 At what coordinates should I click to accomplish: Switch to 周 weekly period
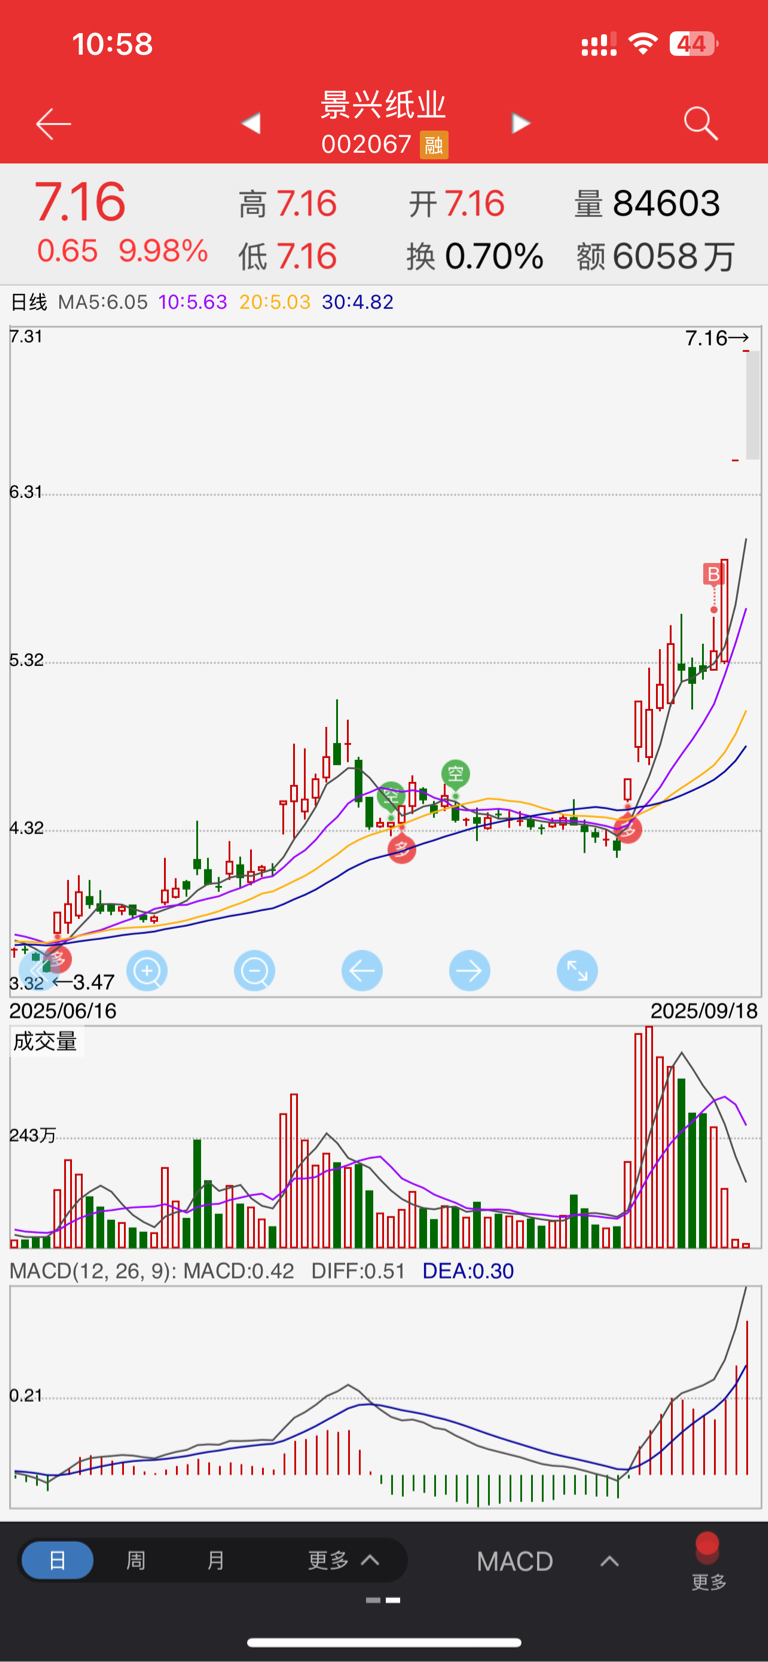coord(136,1560)
